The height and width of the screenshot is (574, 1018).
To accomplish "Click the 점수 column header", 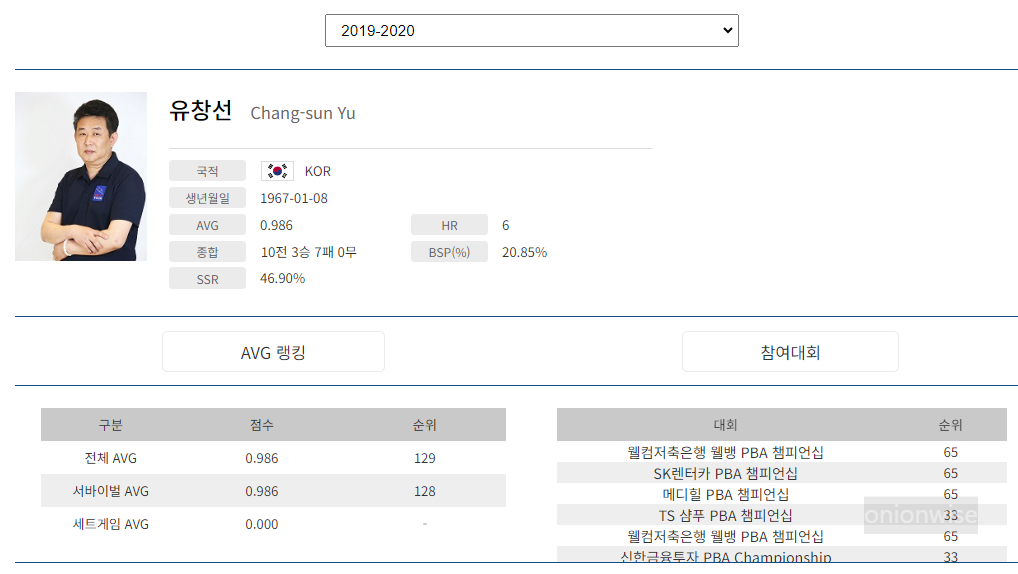I will coord(262,425).
